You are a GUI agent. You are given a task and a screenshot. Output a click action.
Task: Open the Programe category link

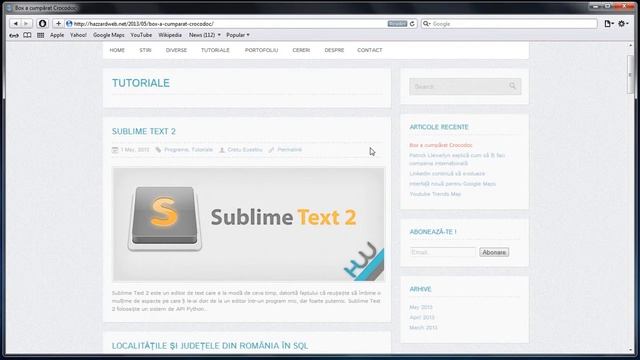click(176, 150)
